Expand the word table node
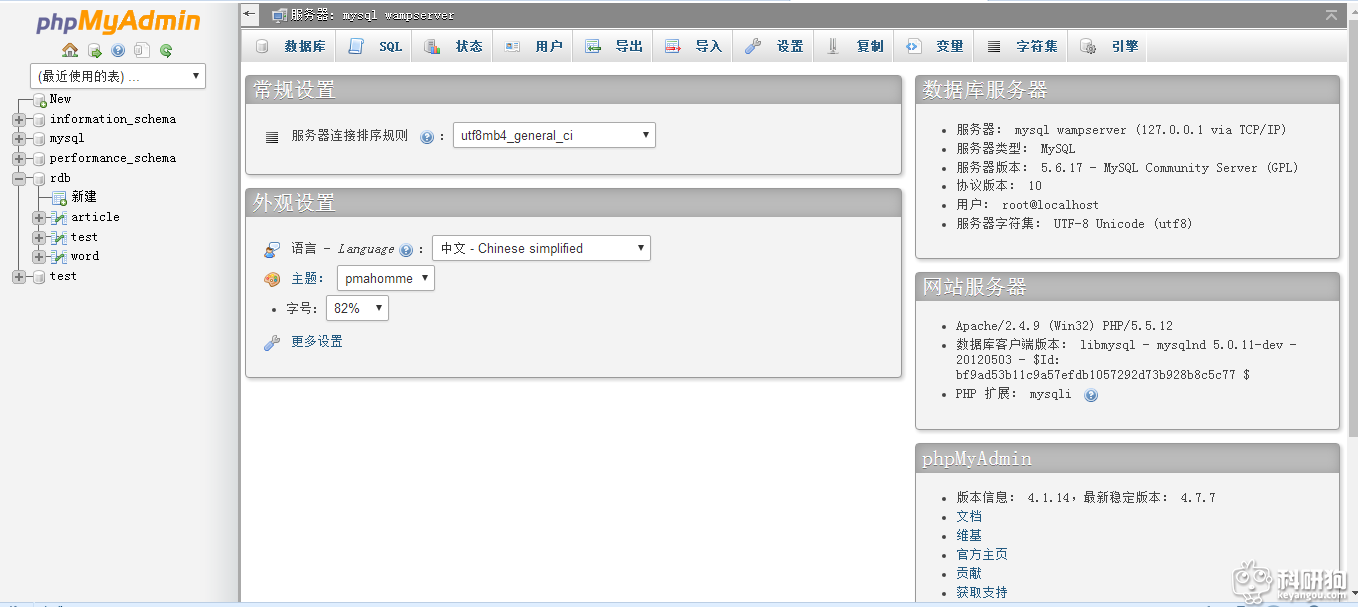The width and height of the screenshot is (1358, 607). click(x=39, y=256)
